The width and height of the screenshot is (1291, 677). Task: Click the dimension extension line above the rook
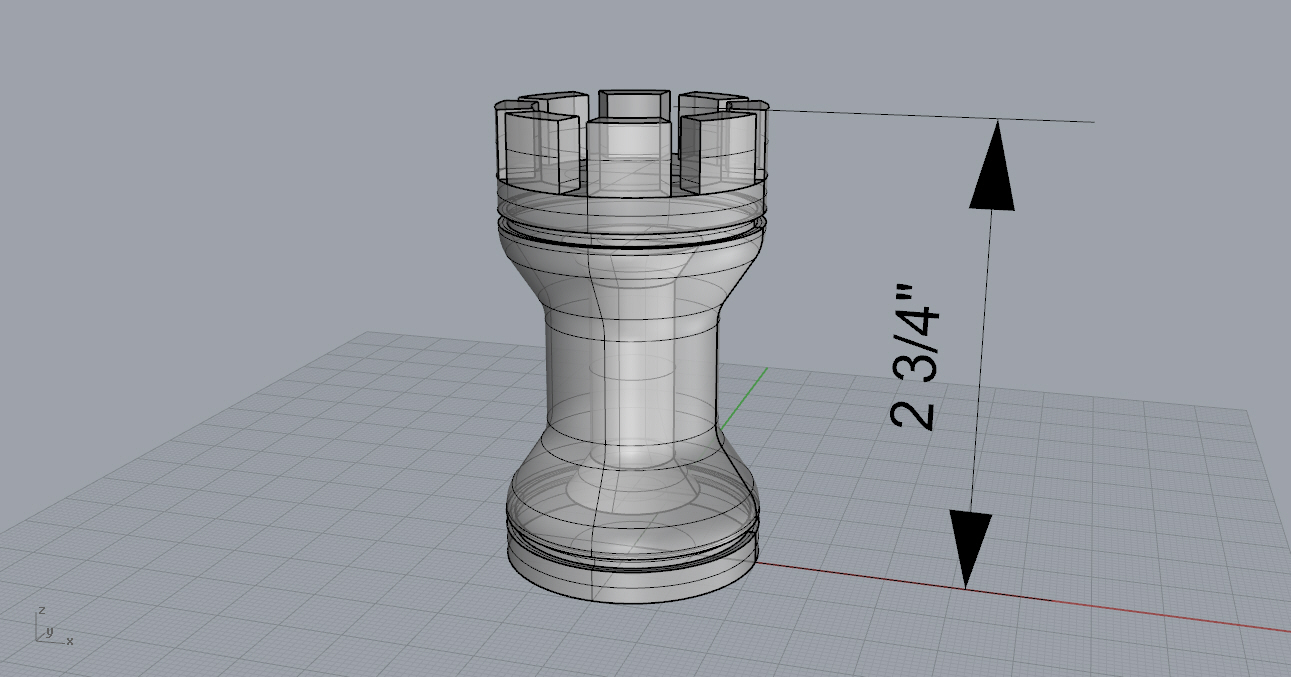(930, 116)
